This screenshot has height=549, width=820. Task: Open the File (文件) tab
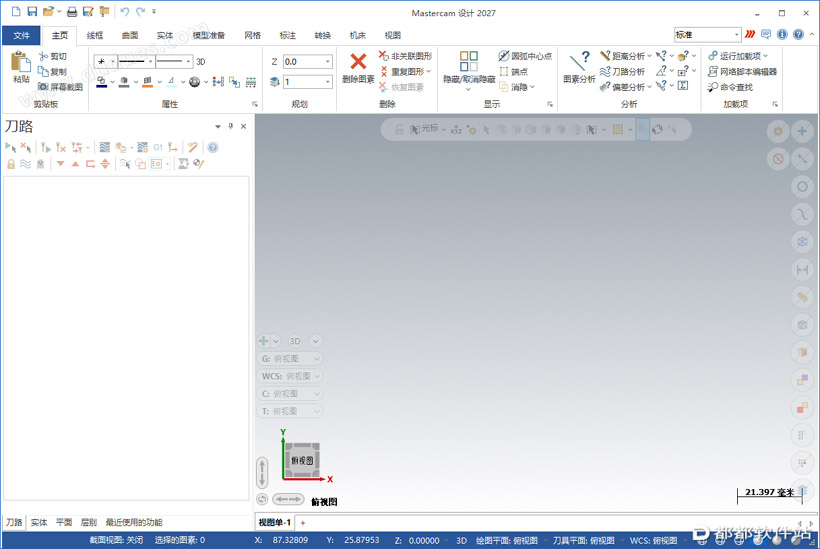(21, 35)
